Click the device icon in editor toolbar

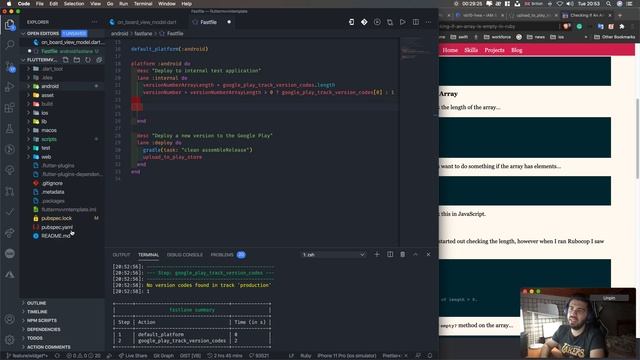(x=351, y=22)
